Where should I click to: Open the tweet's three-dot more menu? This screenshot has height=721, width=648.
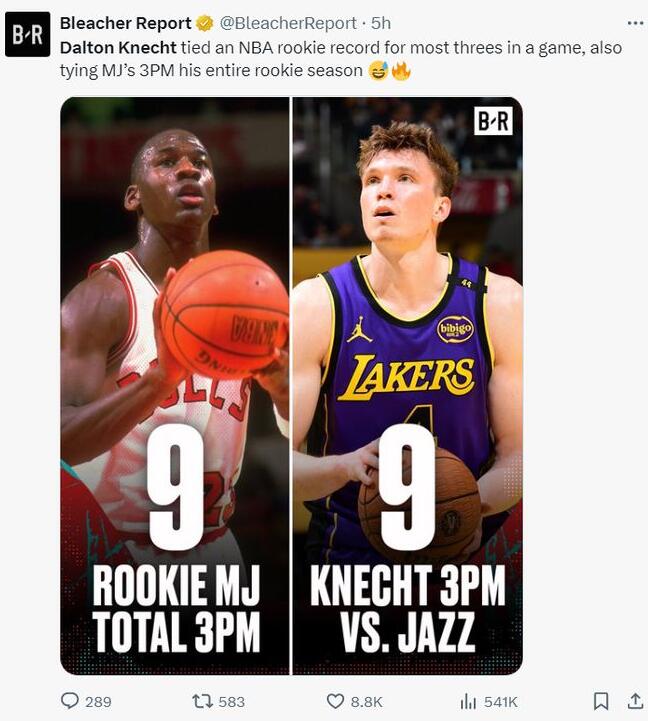click(x=635, y=23)
